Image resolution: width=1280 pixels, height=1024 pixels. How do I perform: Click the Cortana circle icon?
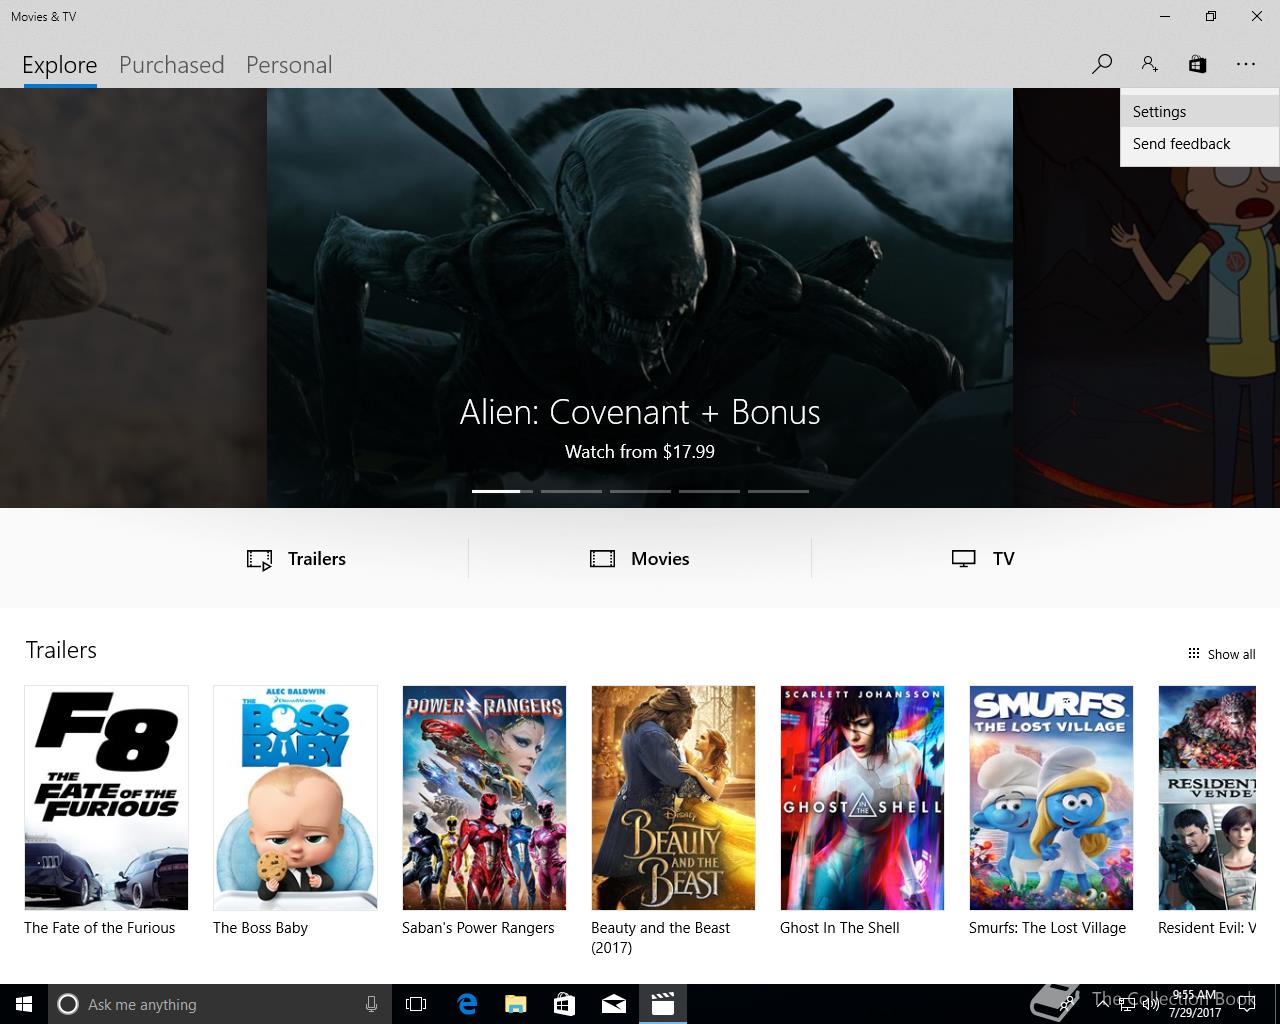68,1004
